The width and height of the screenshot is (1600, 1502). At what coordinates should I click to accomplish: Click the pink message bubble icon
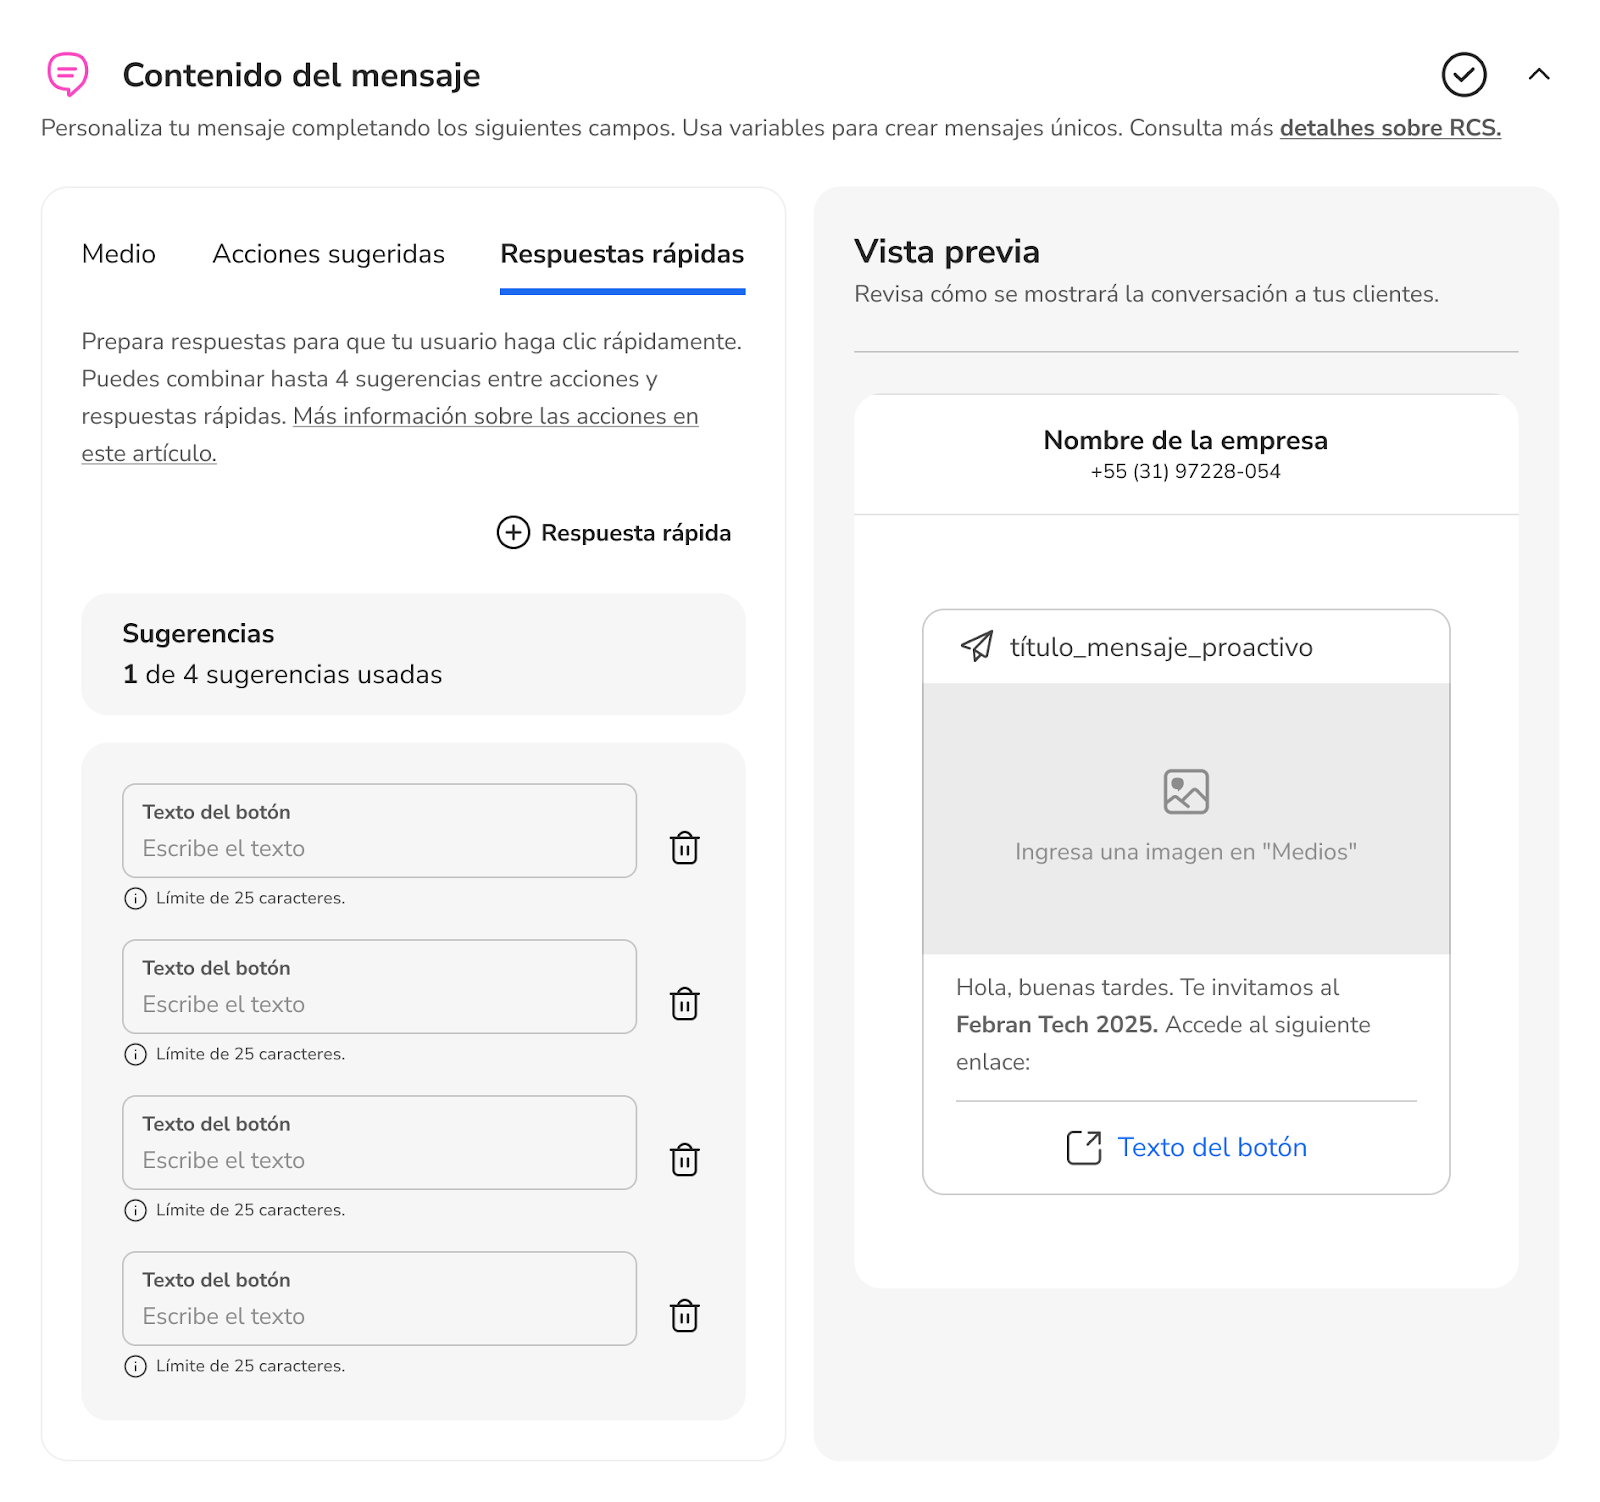tap(68, 74)
